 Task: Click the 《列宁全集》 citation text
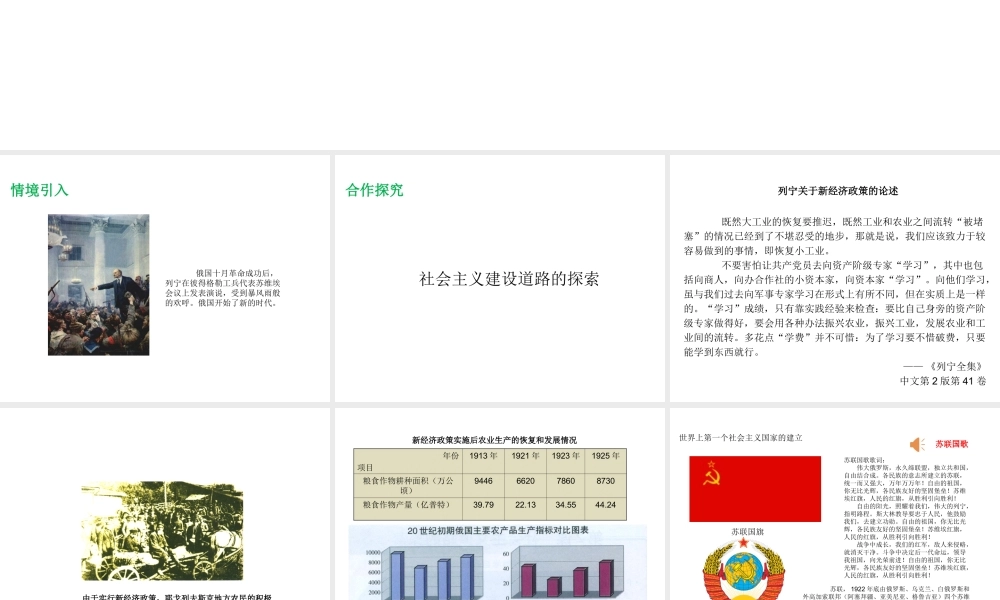click(956, 367)
